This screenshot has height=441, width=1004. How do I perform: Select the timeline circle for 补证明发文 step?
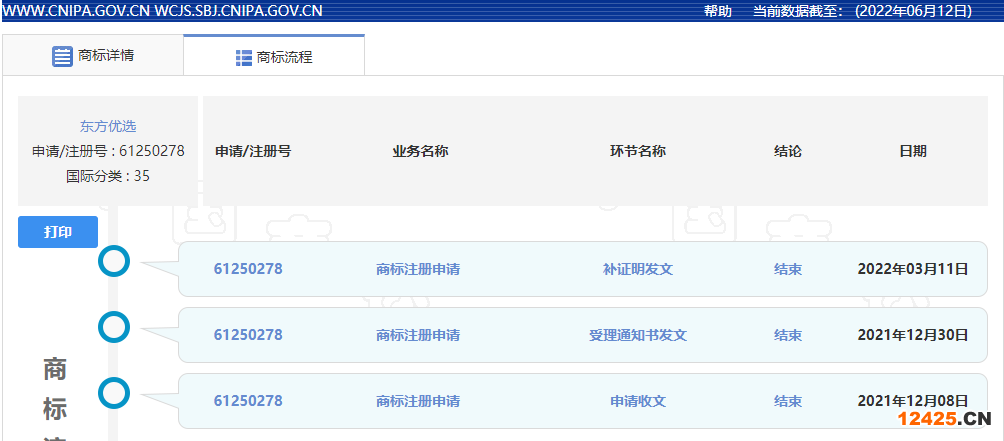(x=115, y=262)
